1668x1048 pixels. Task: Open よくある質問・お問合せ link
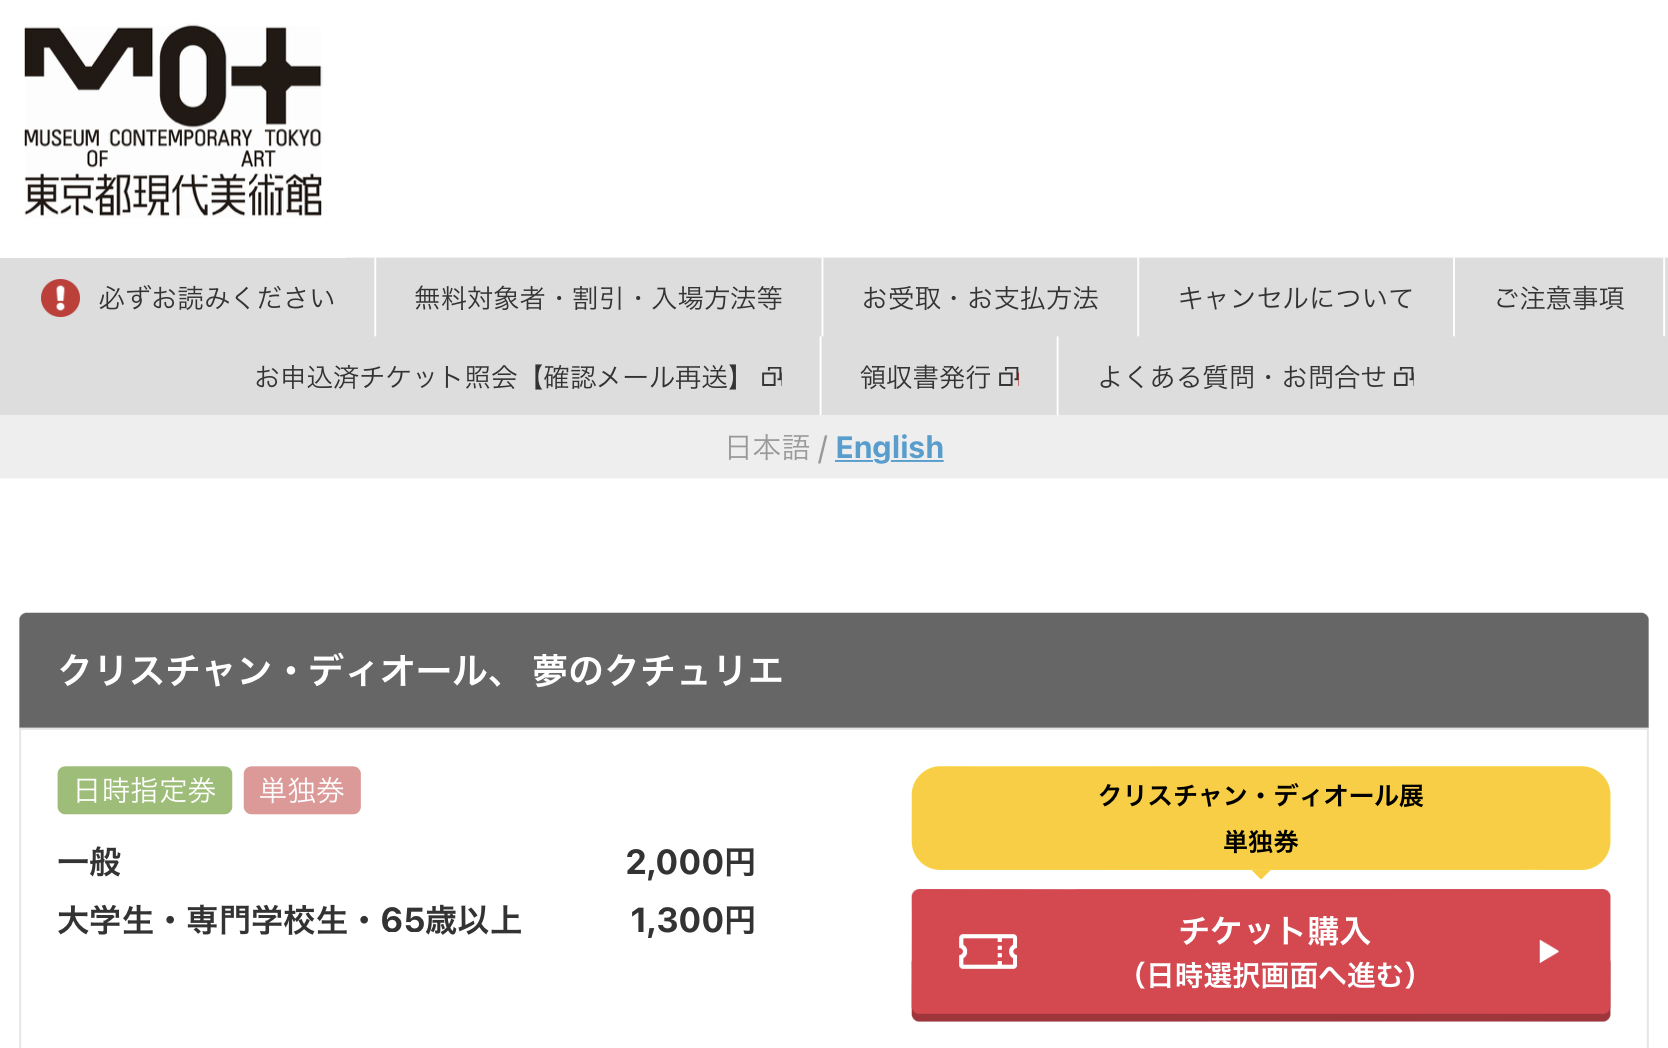[1242, 377]
